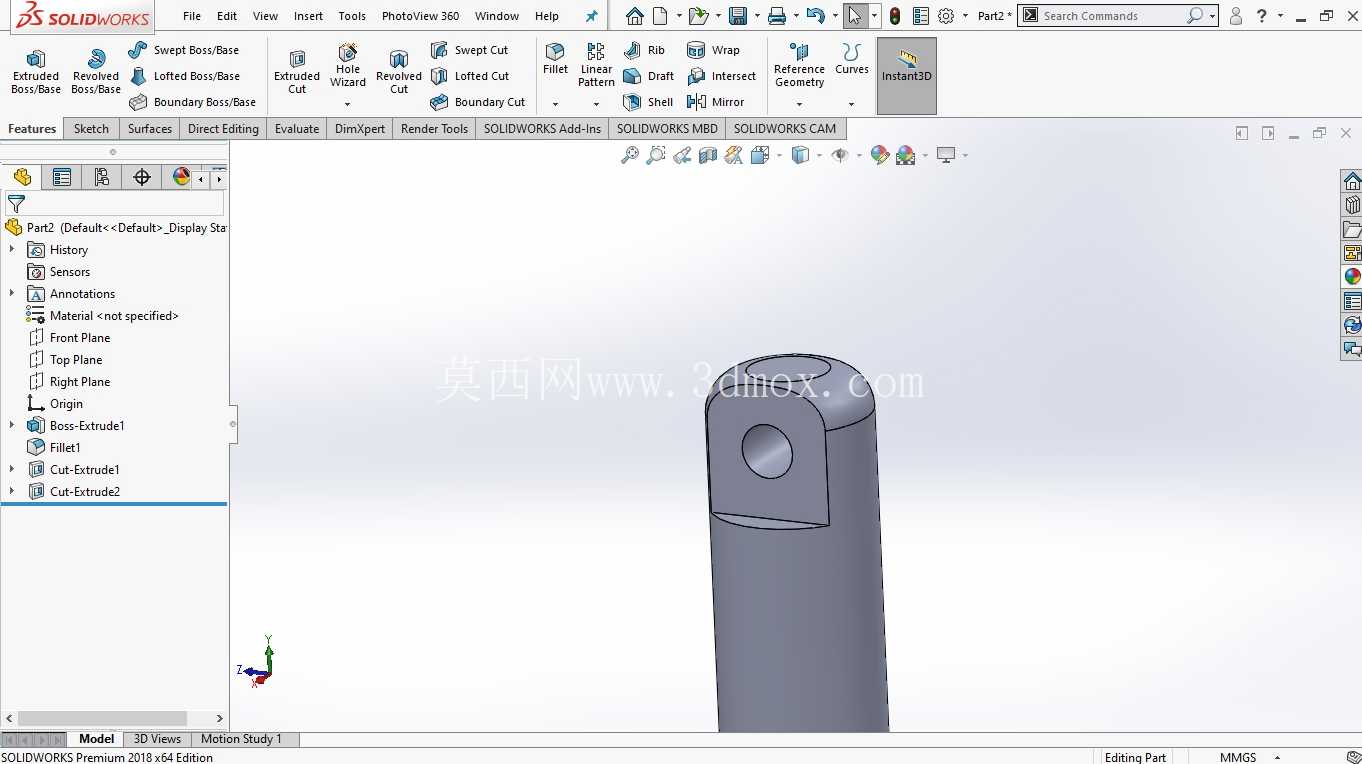The width and height of the screenshot is (1362, 764).
Task: Select the Lofted Cut tool
Action: [469, 76]
